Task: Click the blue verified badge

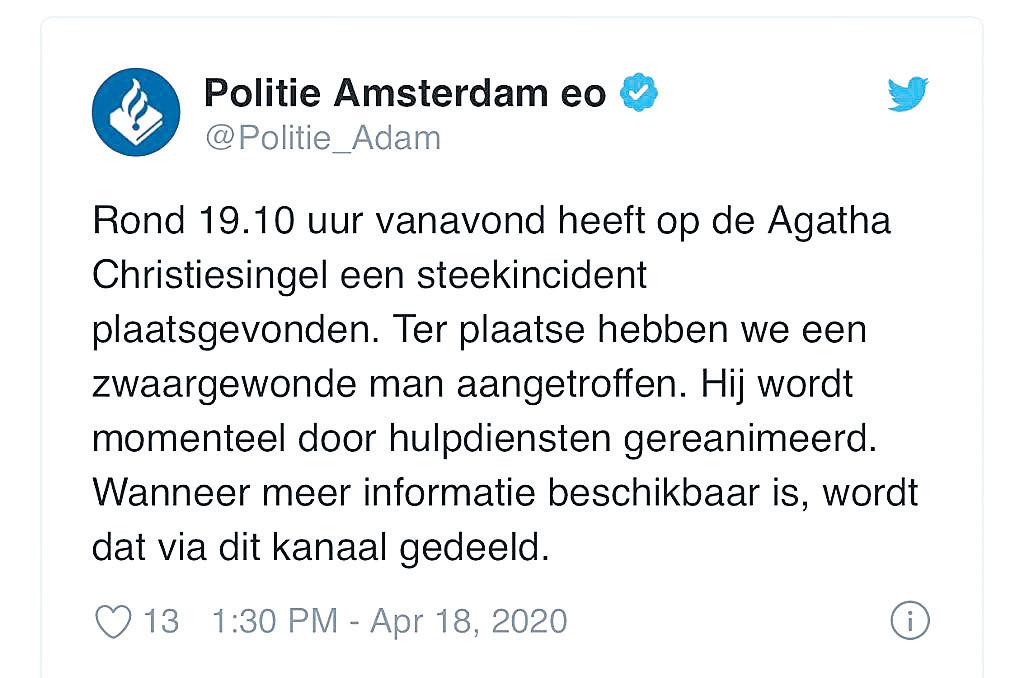Action: click(639, 93)
